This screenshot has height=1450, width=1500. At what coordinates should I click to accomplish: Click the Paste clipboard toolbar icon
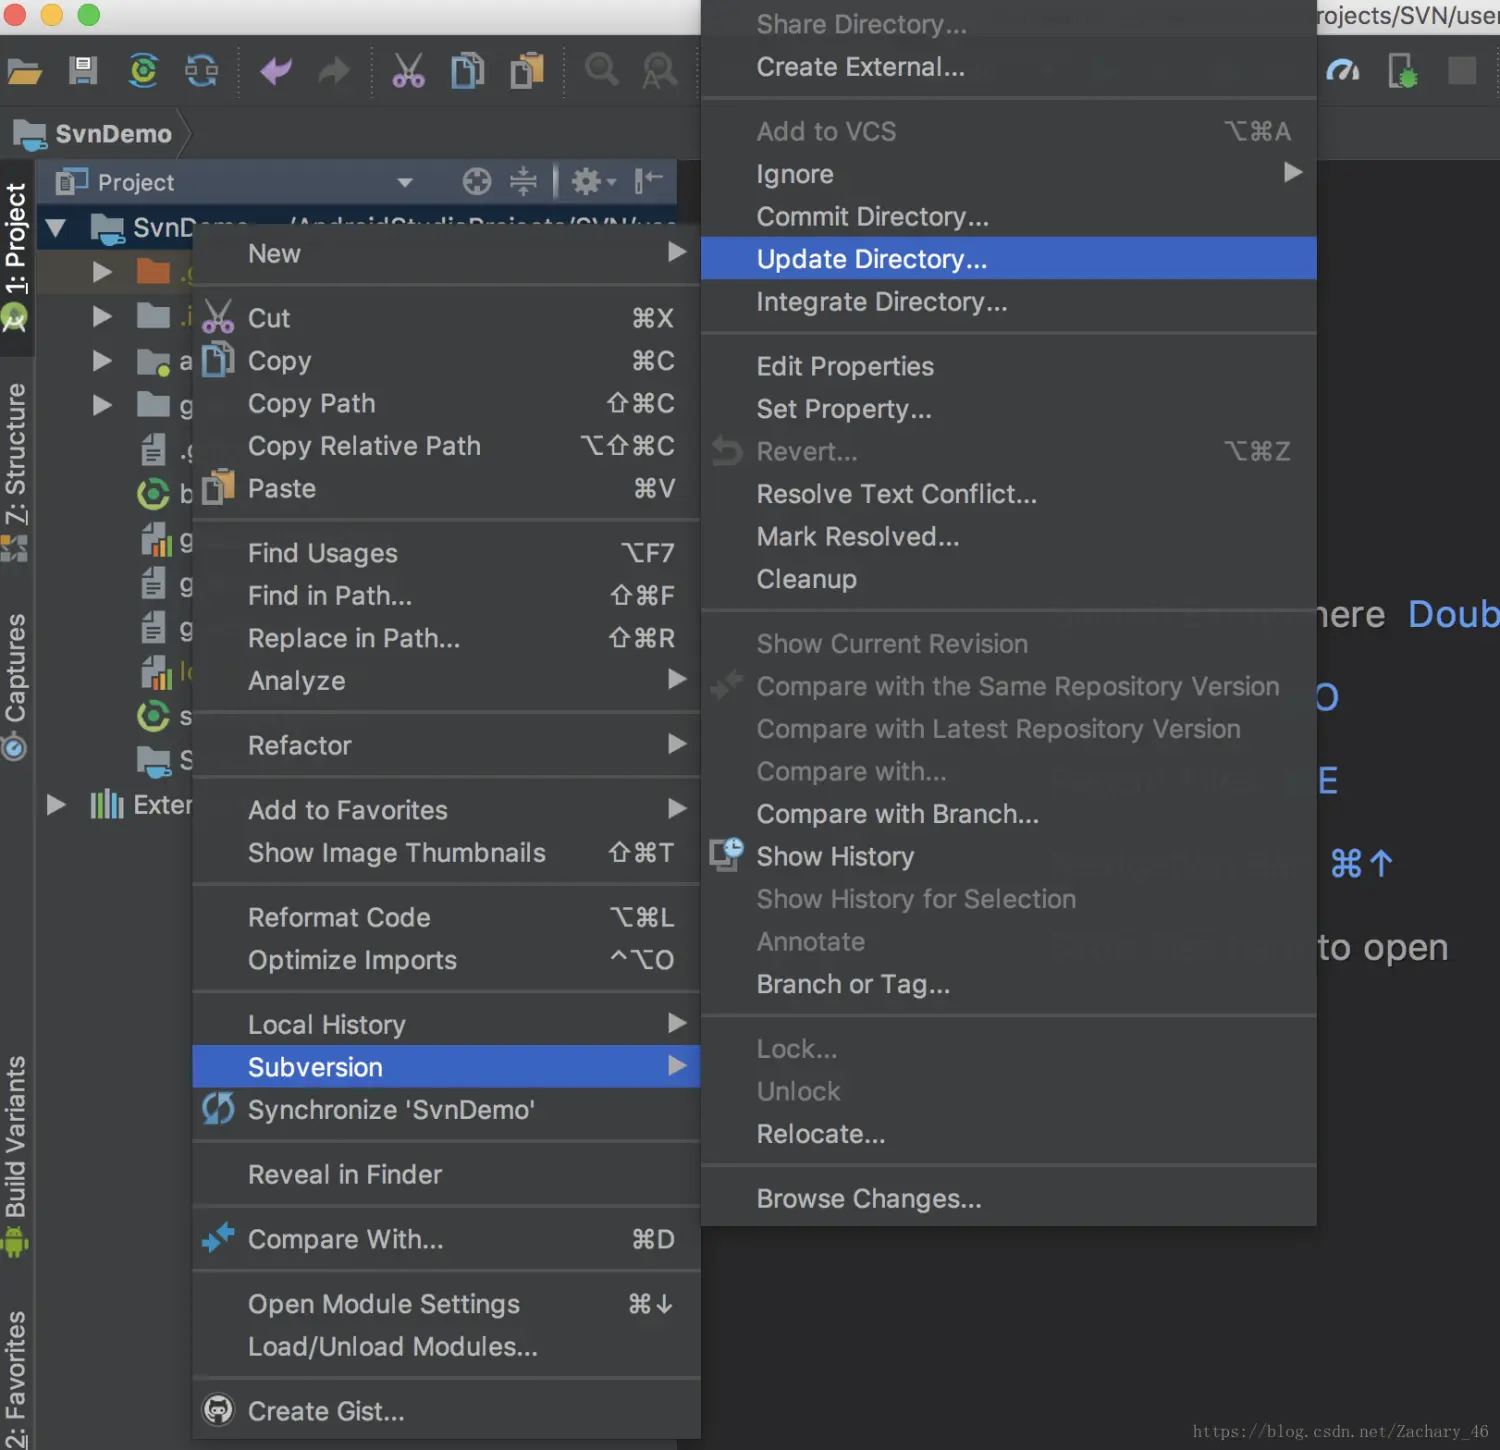pos(527,71)
